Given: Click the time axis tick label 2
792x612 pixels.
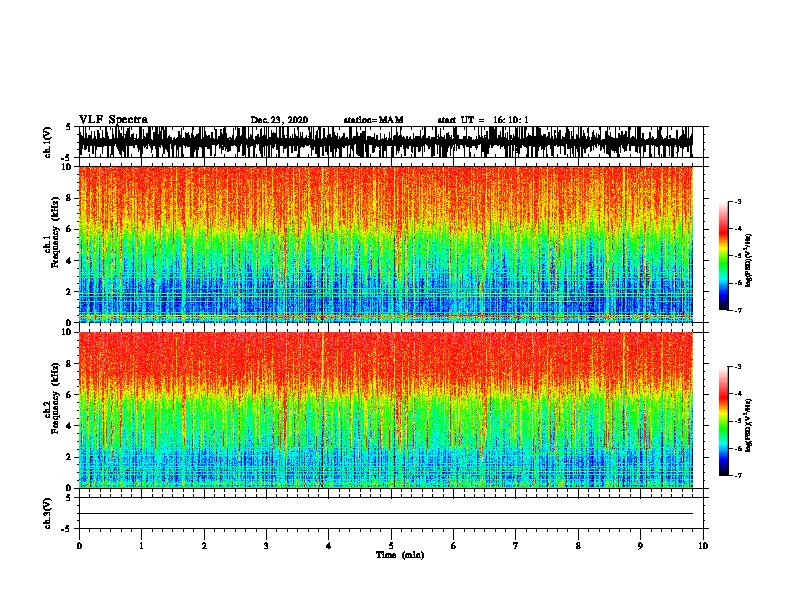Looking at the screenshot, I should (204, 546).
